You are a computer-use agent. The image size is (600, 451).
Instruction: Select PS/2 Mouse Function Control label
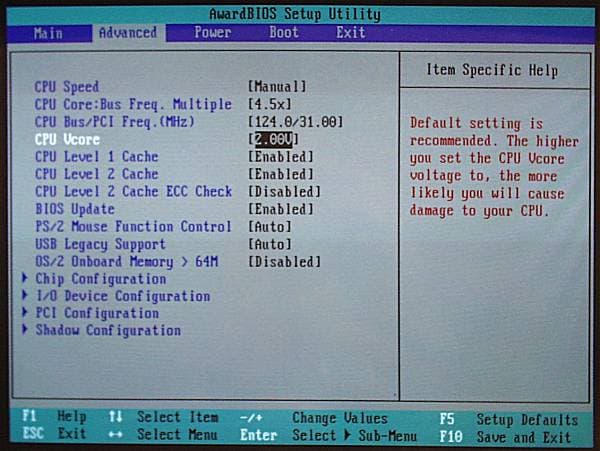coord(134,227)
